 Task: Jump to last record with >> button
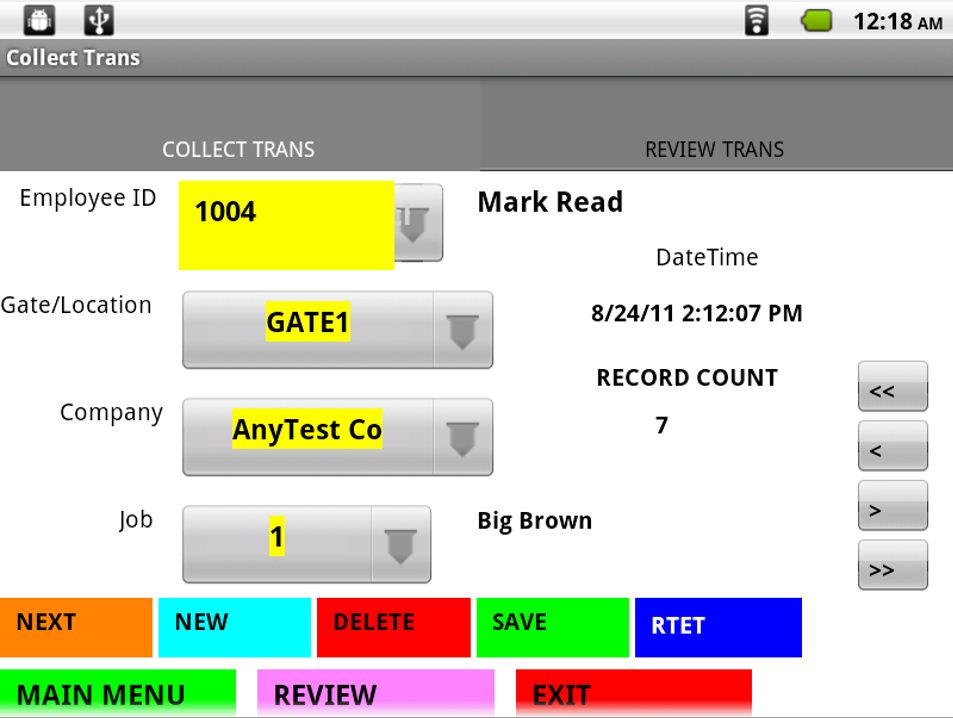(x=892, y=566)
